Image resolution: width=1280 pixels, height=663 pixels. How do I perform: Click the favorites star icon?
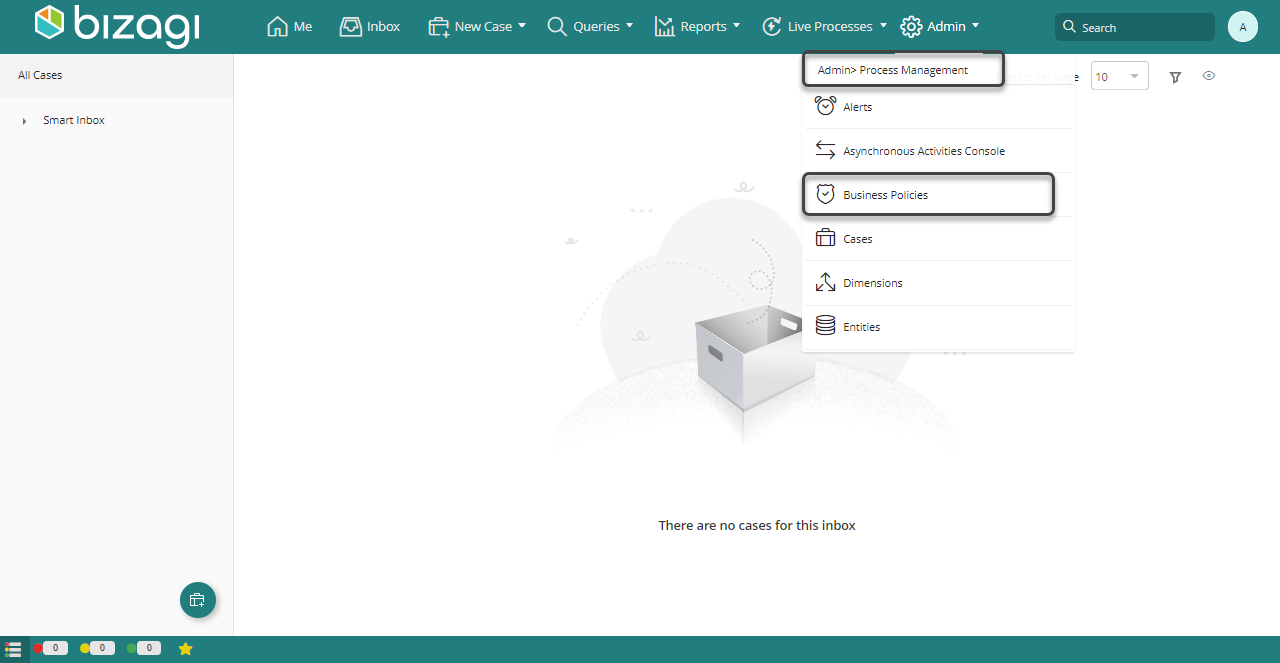185,649
